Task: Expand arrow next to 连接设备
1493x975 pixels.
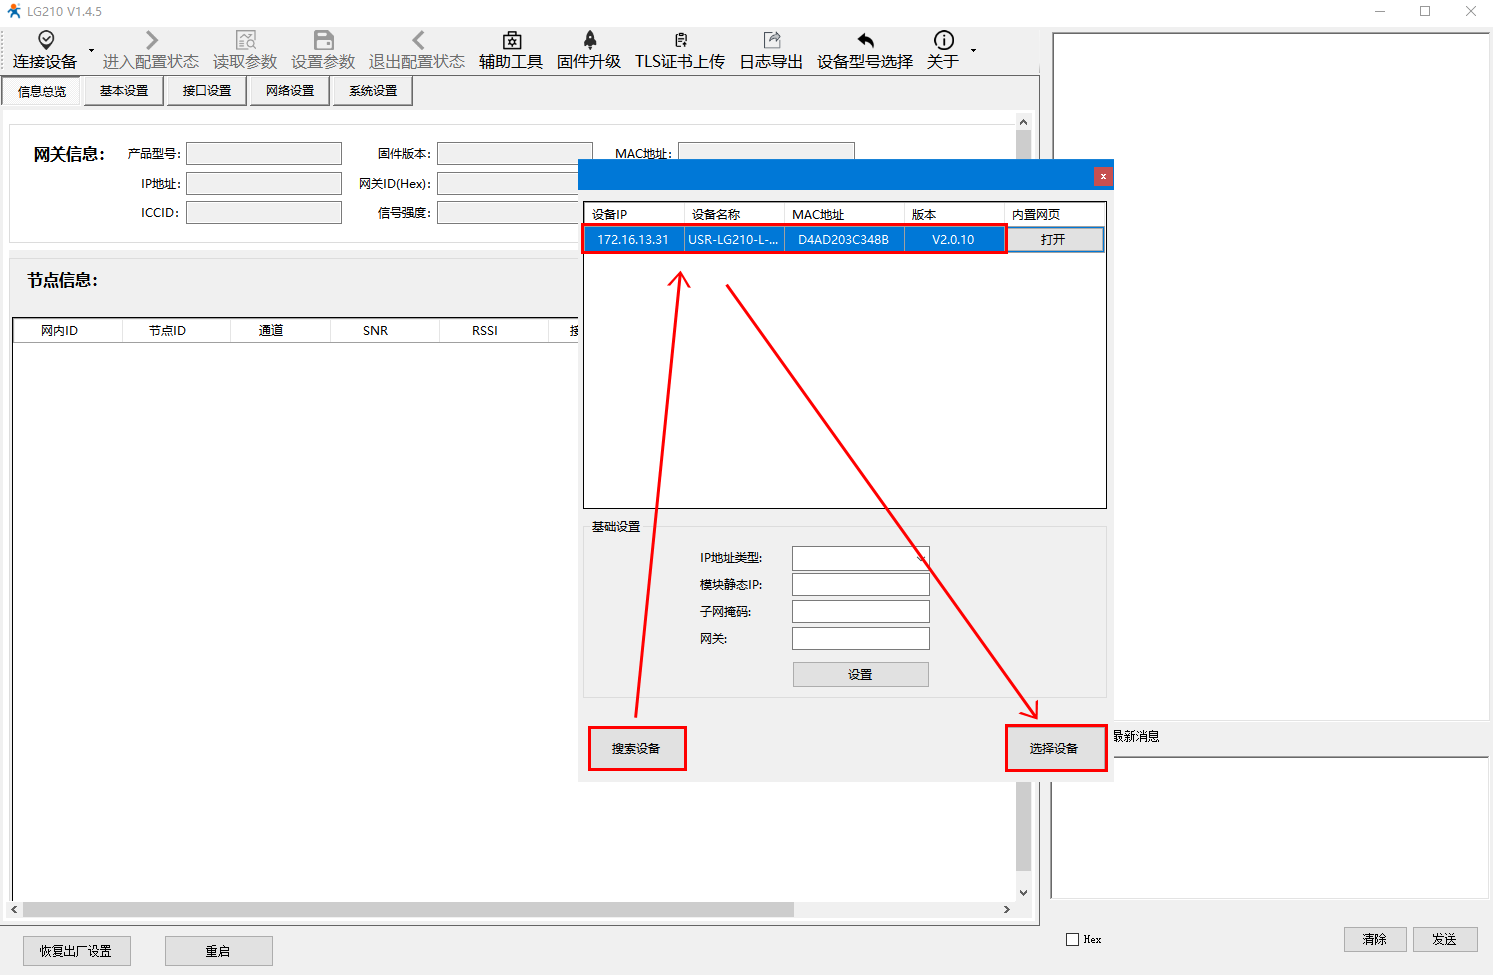Action: click(91, 50)
